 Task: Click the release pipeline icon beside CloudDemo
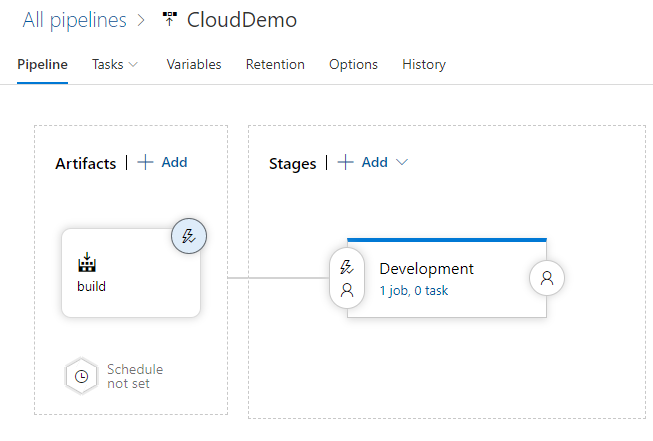click(169, 20)
